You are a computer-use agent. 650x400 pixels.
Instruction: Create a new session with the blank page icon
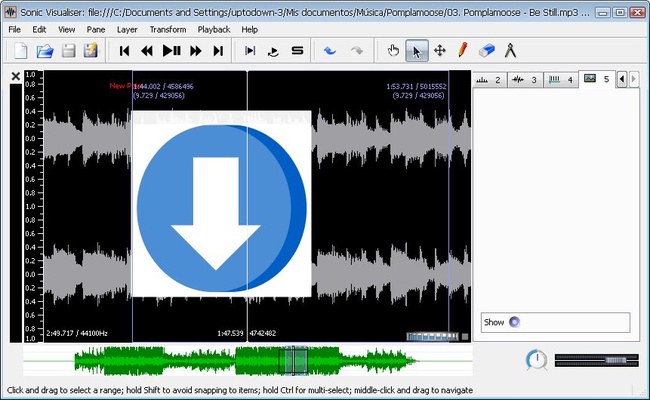click(21, 51)
